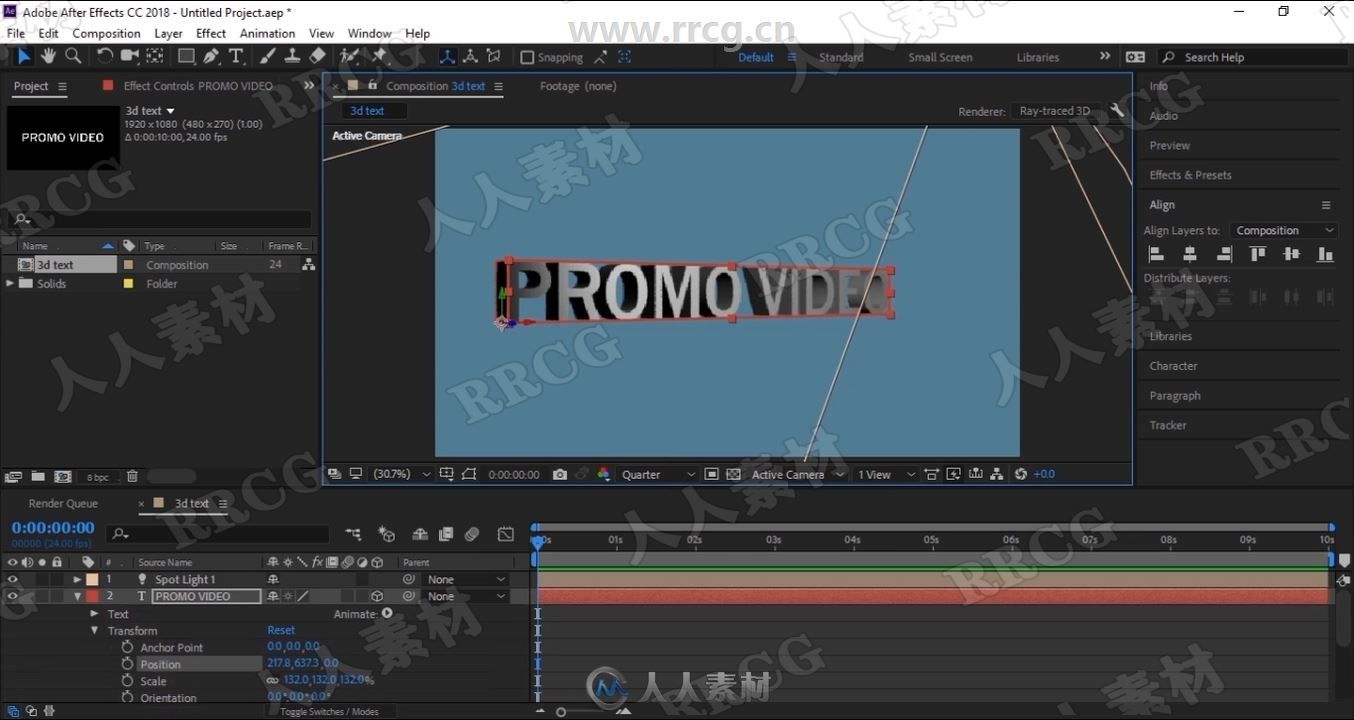This screenshot has height=720, width=1354.
Task: Expand the Spot Light 1 layer properties
Action: point(77,579)
